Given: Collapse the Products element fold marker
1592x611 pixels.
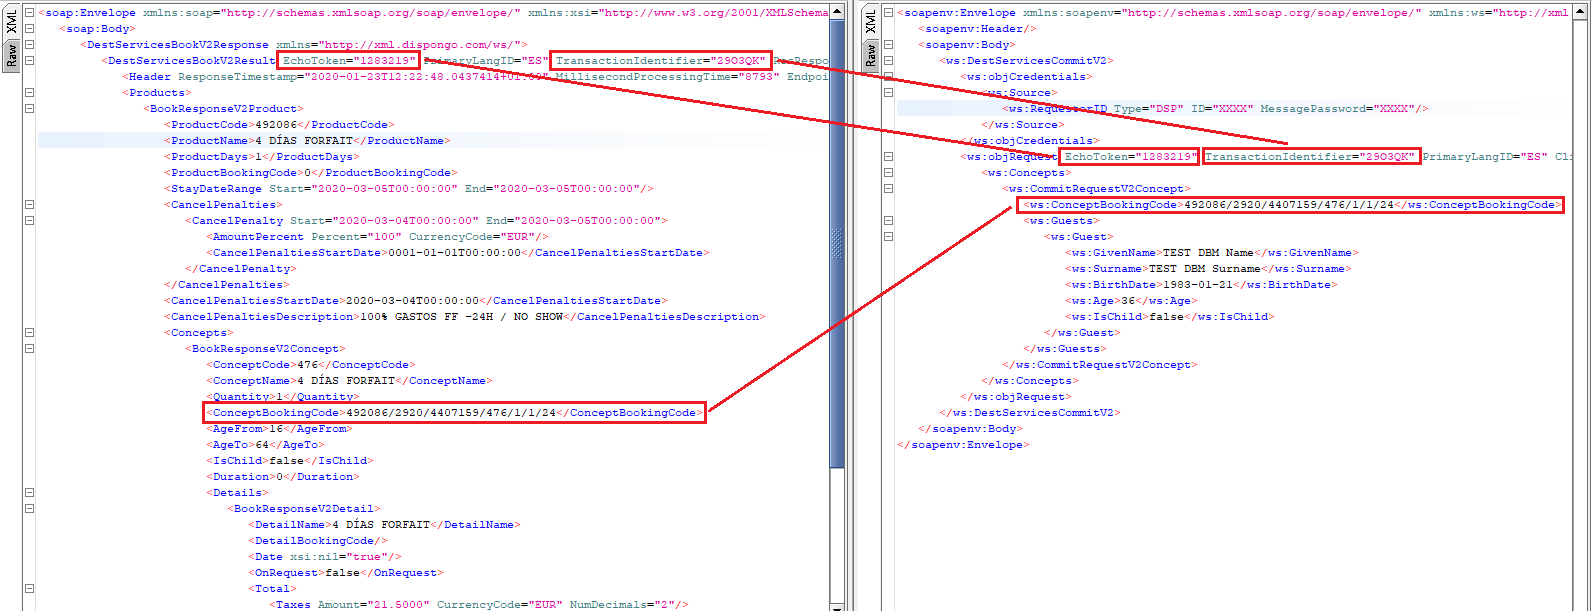Looking at the screenshot, I should point(29,93).
